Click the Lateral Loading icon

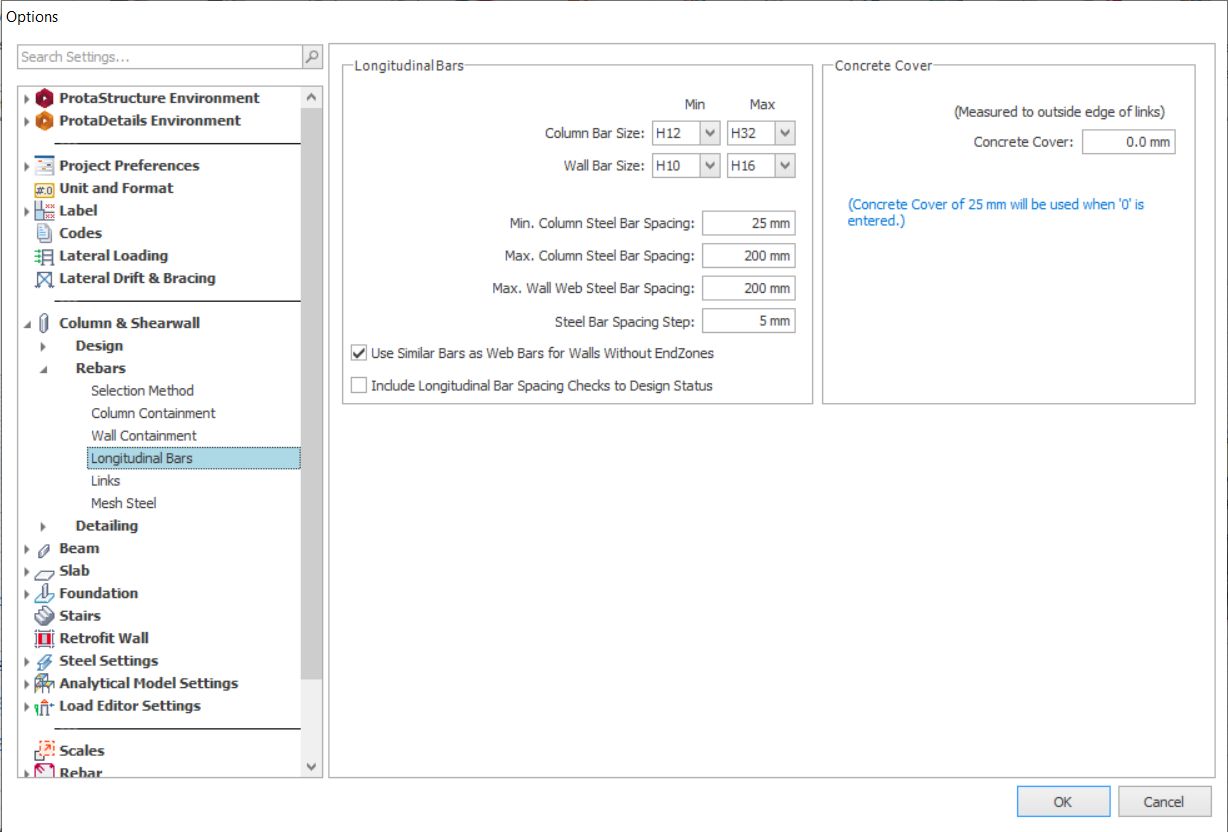coord(44,256)
